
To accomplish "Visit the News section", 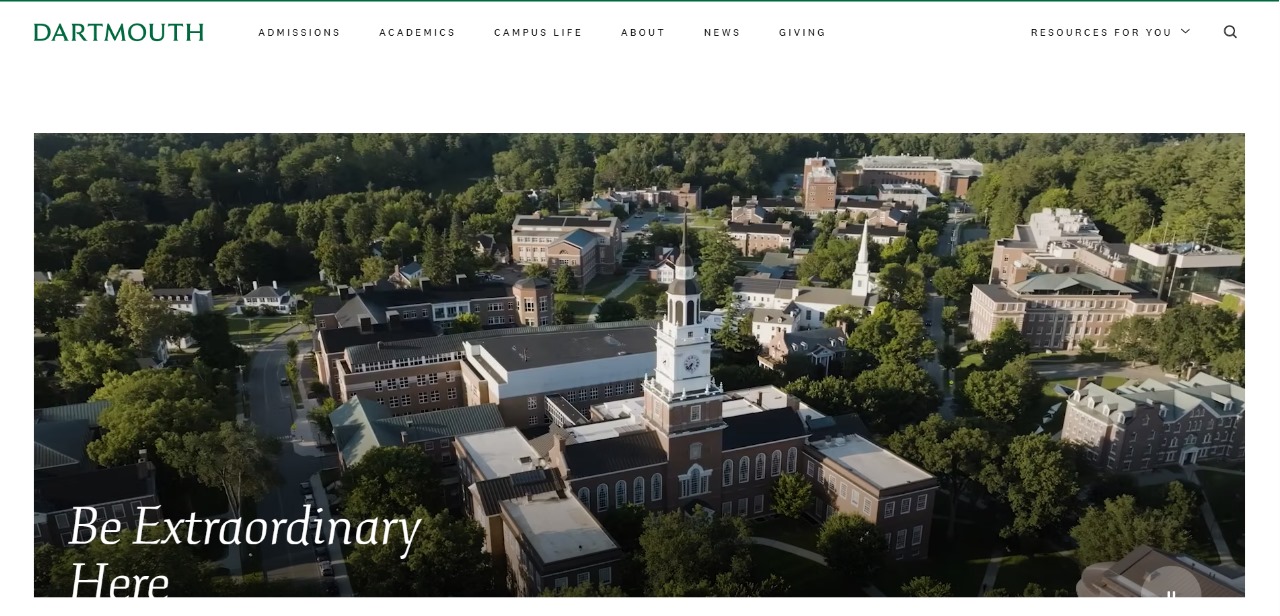I will [x=722, y=32].
